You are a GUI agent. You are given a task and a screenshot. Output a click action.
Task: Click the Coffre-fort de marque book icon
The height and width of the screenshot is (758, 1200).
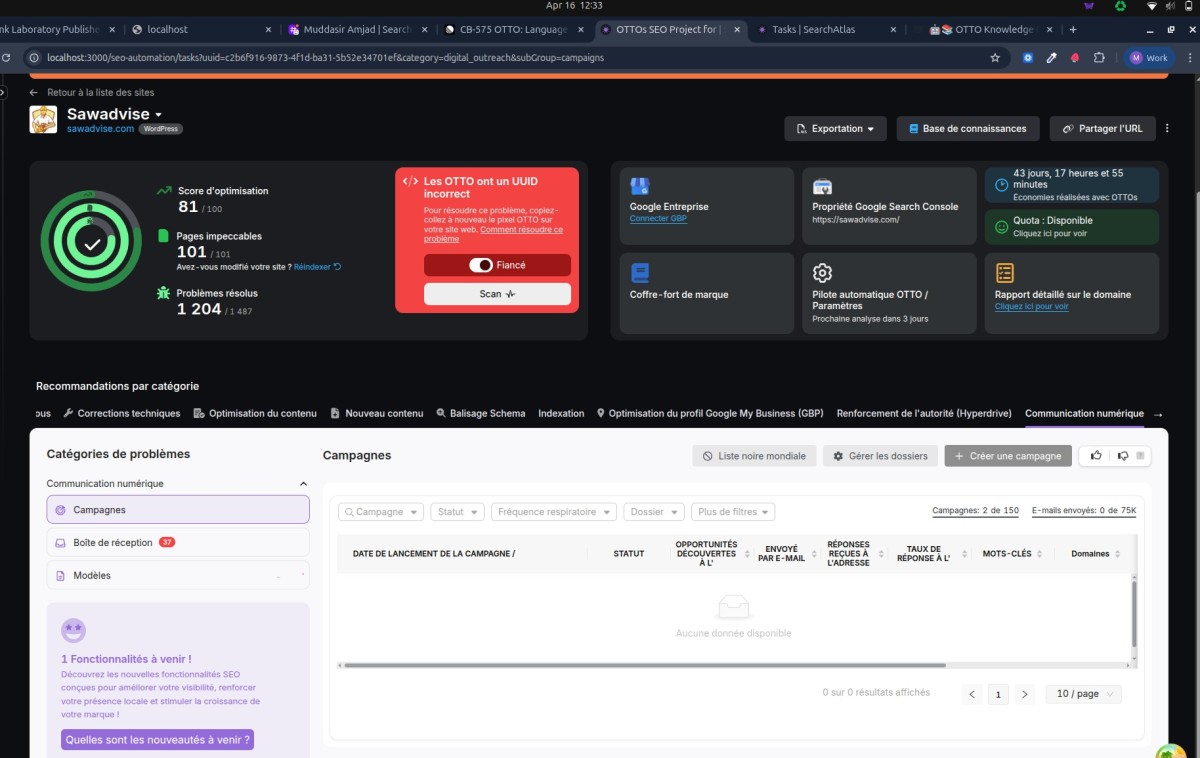click(640, 272)
